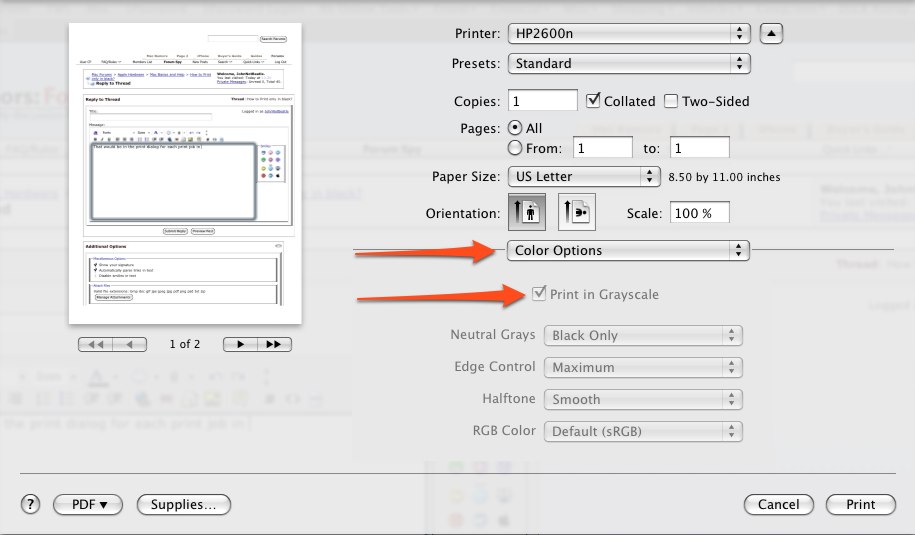This screenshot has width=915, height=535.
Task: Click the Cancel button
Action: [778, 505]
